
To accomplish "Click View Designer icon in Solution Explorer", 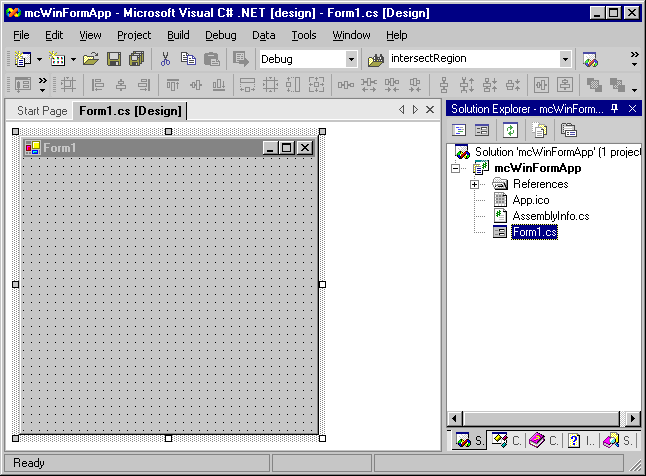I will 482,130.
